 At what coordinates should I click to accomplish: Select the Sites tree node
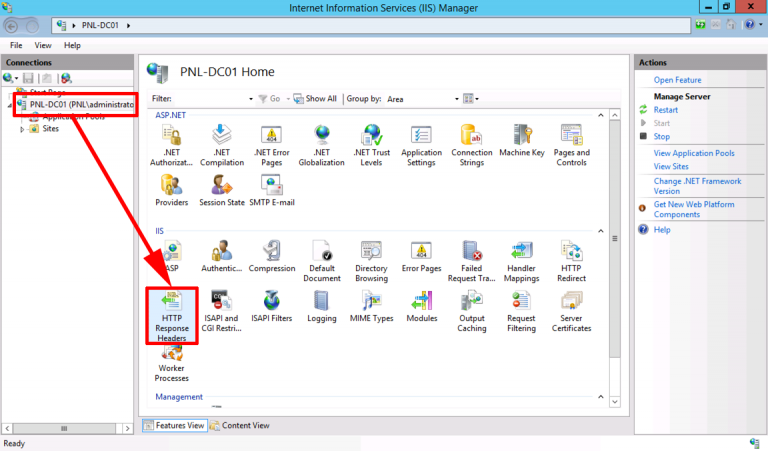[x=50, y=129]
